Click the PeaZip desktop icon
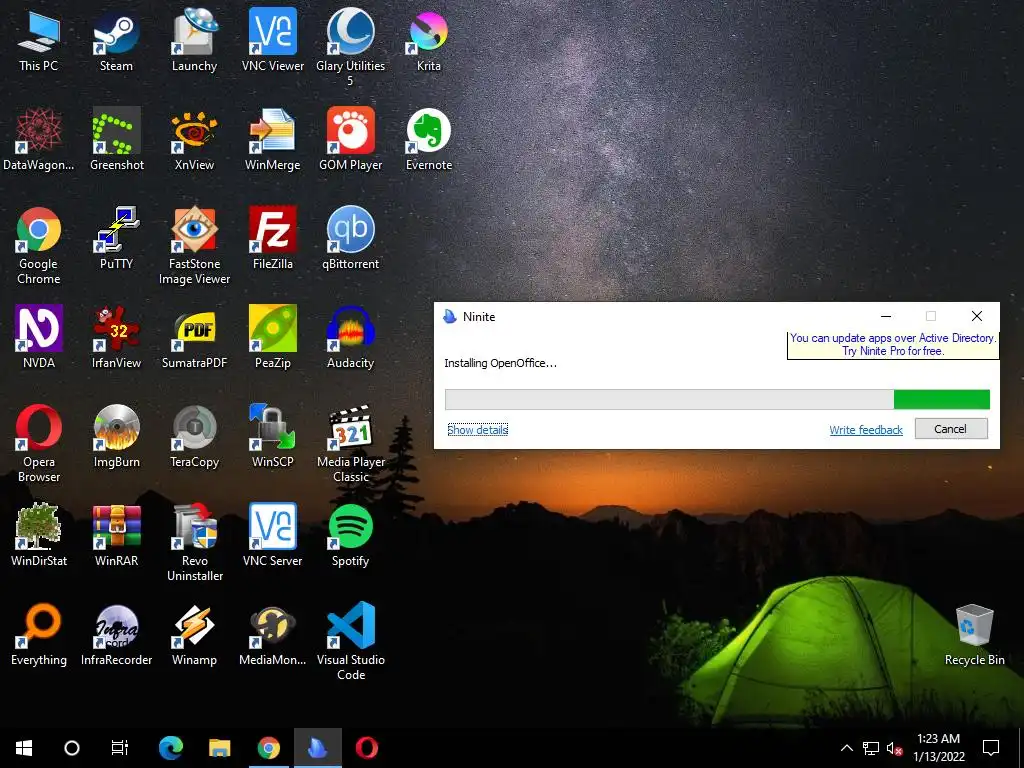Image resolution: width=1024 pixels, height=768 pixels. pyautogui.click(x=272, y=337)
